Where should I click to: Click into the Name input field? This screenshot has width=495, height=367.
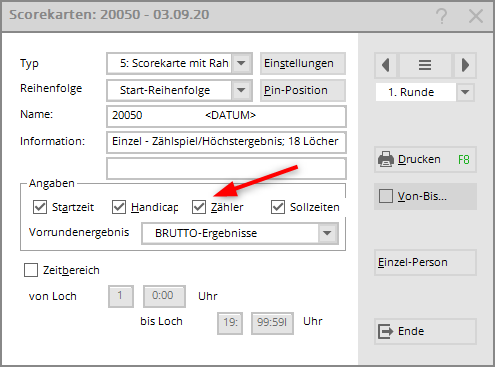226,116
